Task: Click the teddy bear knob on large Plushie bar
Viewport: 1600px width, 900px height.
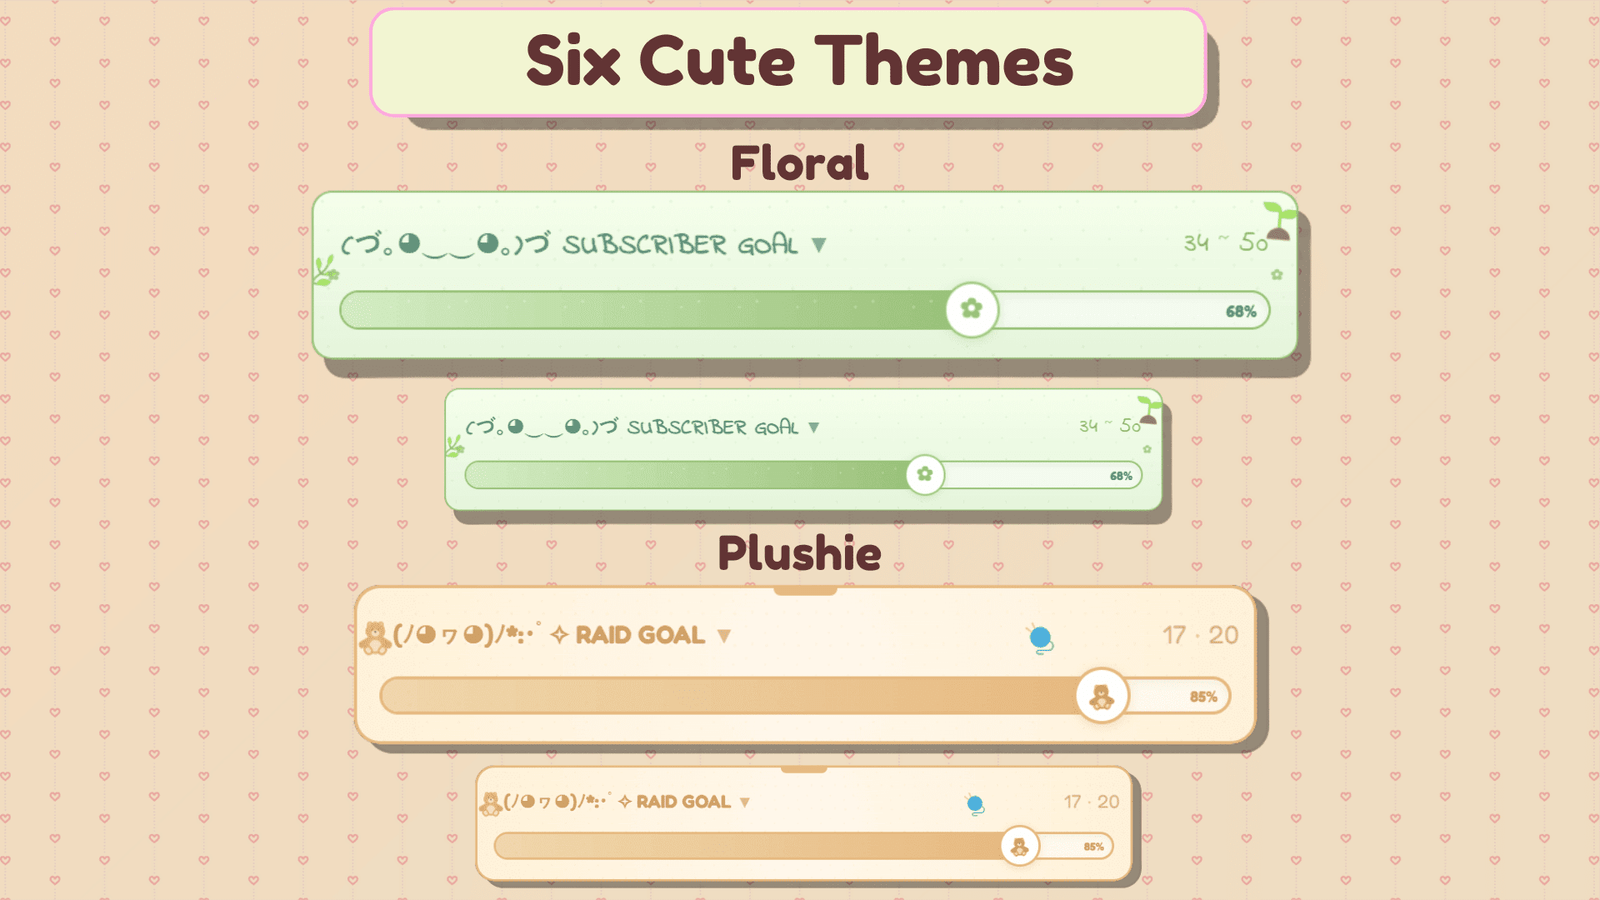Action: 1102,696
